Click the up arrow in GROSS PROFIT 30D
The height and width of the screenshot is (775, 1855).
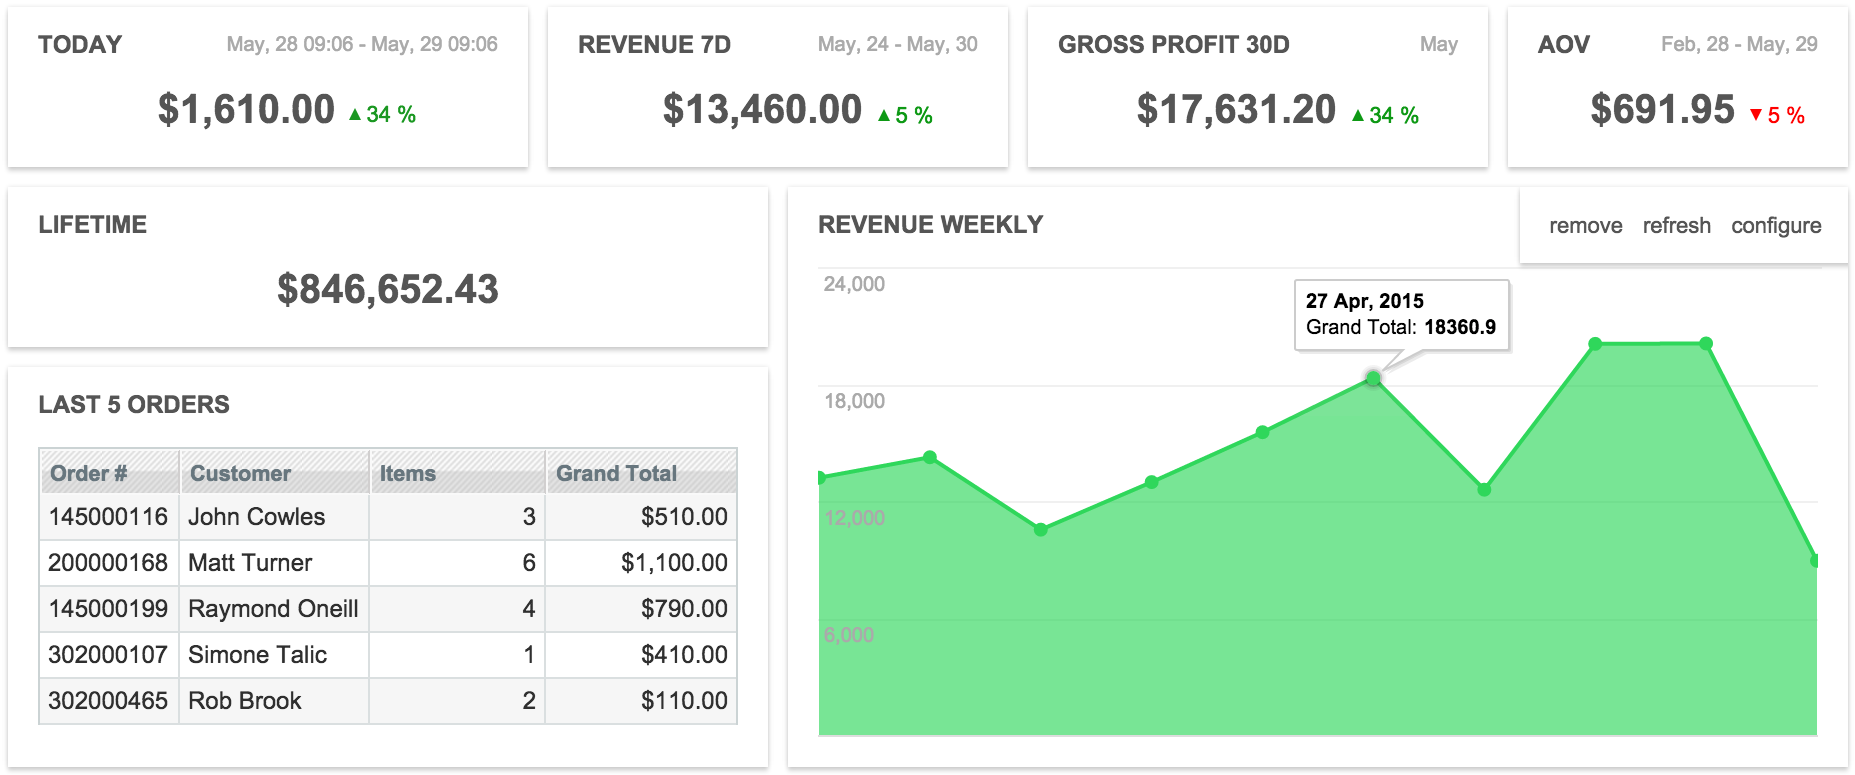click(x=1358, y=116)
